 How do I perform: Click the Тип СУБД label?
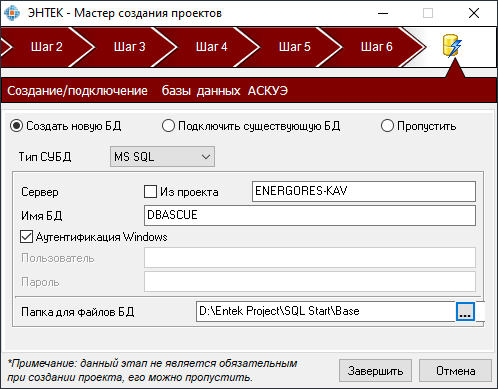(x=45, y=157)
